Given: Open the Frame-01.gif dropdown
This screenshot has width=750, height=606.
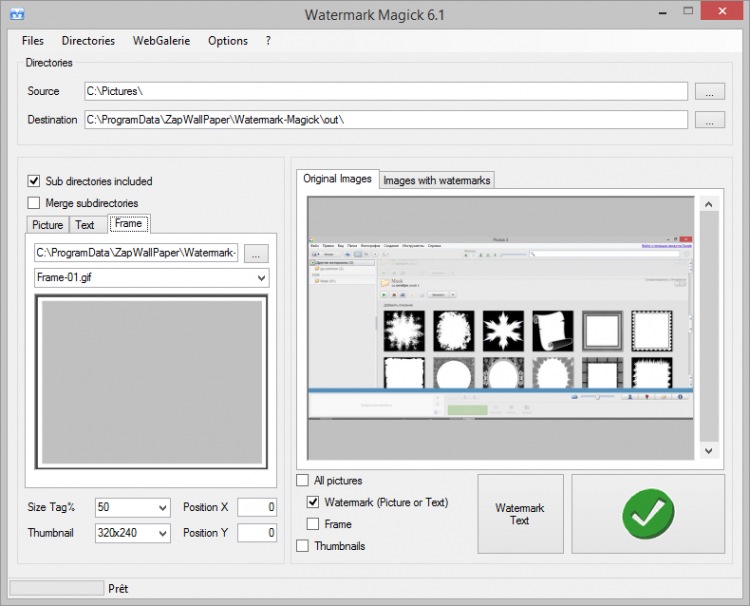Looking at the screenshot, I should point(261,277).
